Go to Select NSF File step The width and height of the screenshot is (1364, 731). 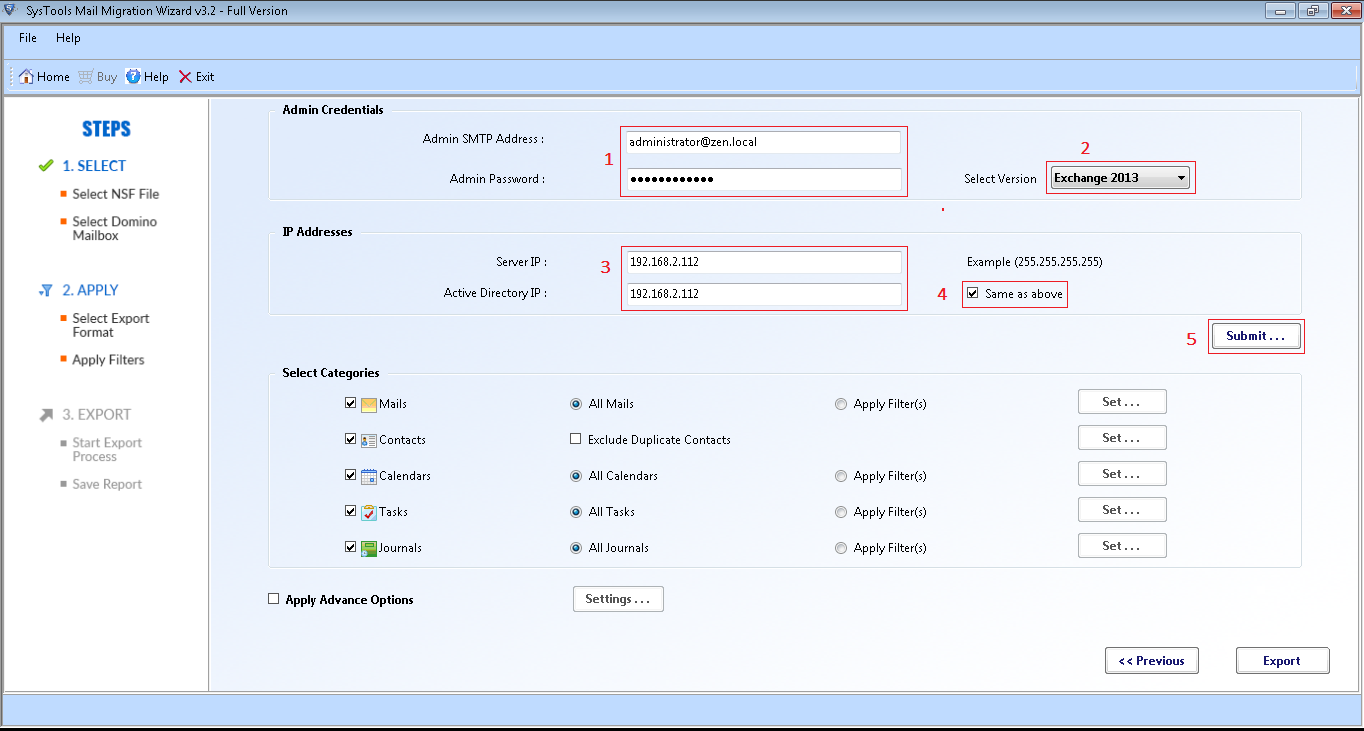115,194
